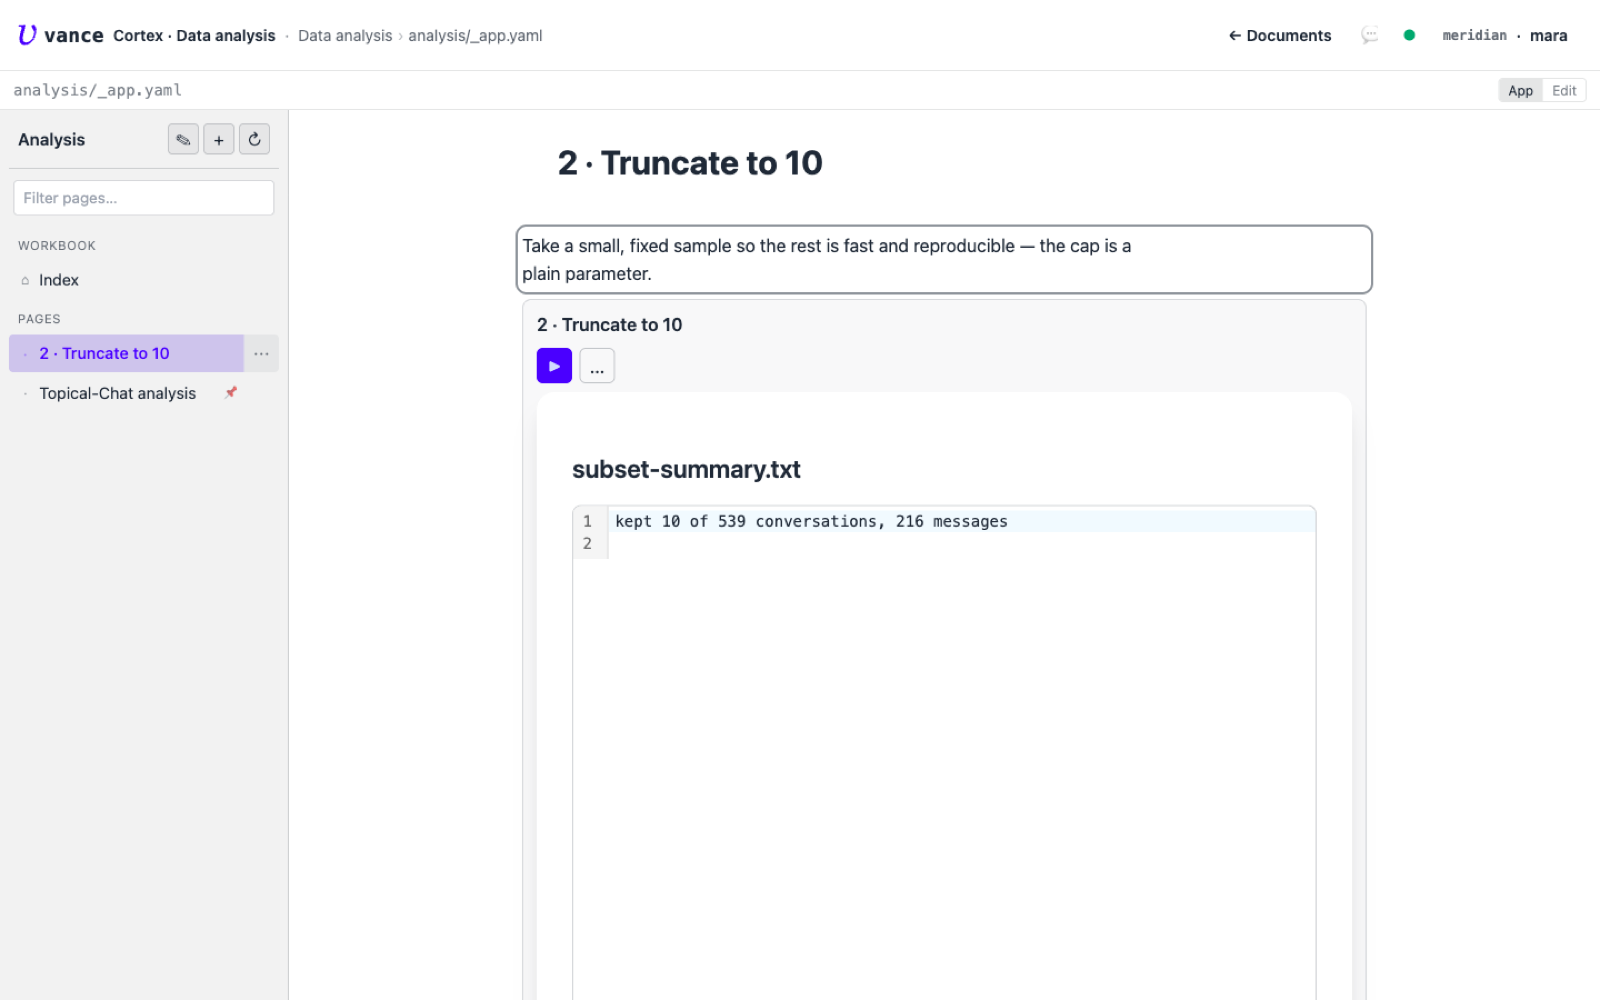Select the Topical-Chat analysis page

coord(118,393)
